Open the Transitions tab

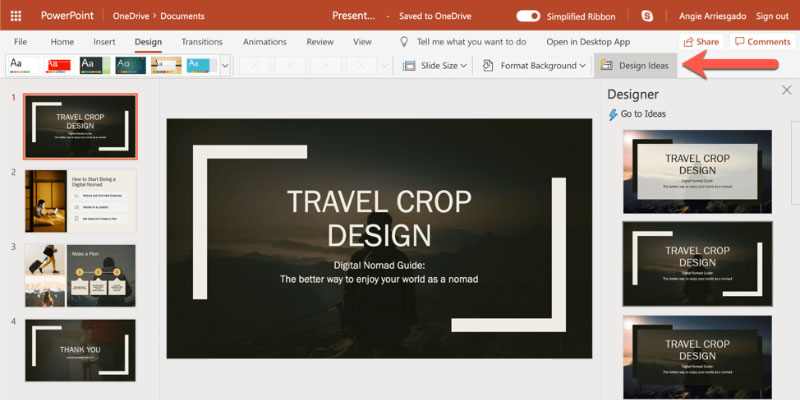pyautogui.click(x=202, y=42)
